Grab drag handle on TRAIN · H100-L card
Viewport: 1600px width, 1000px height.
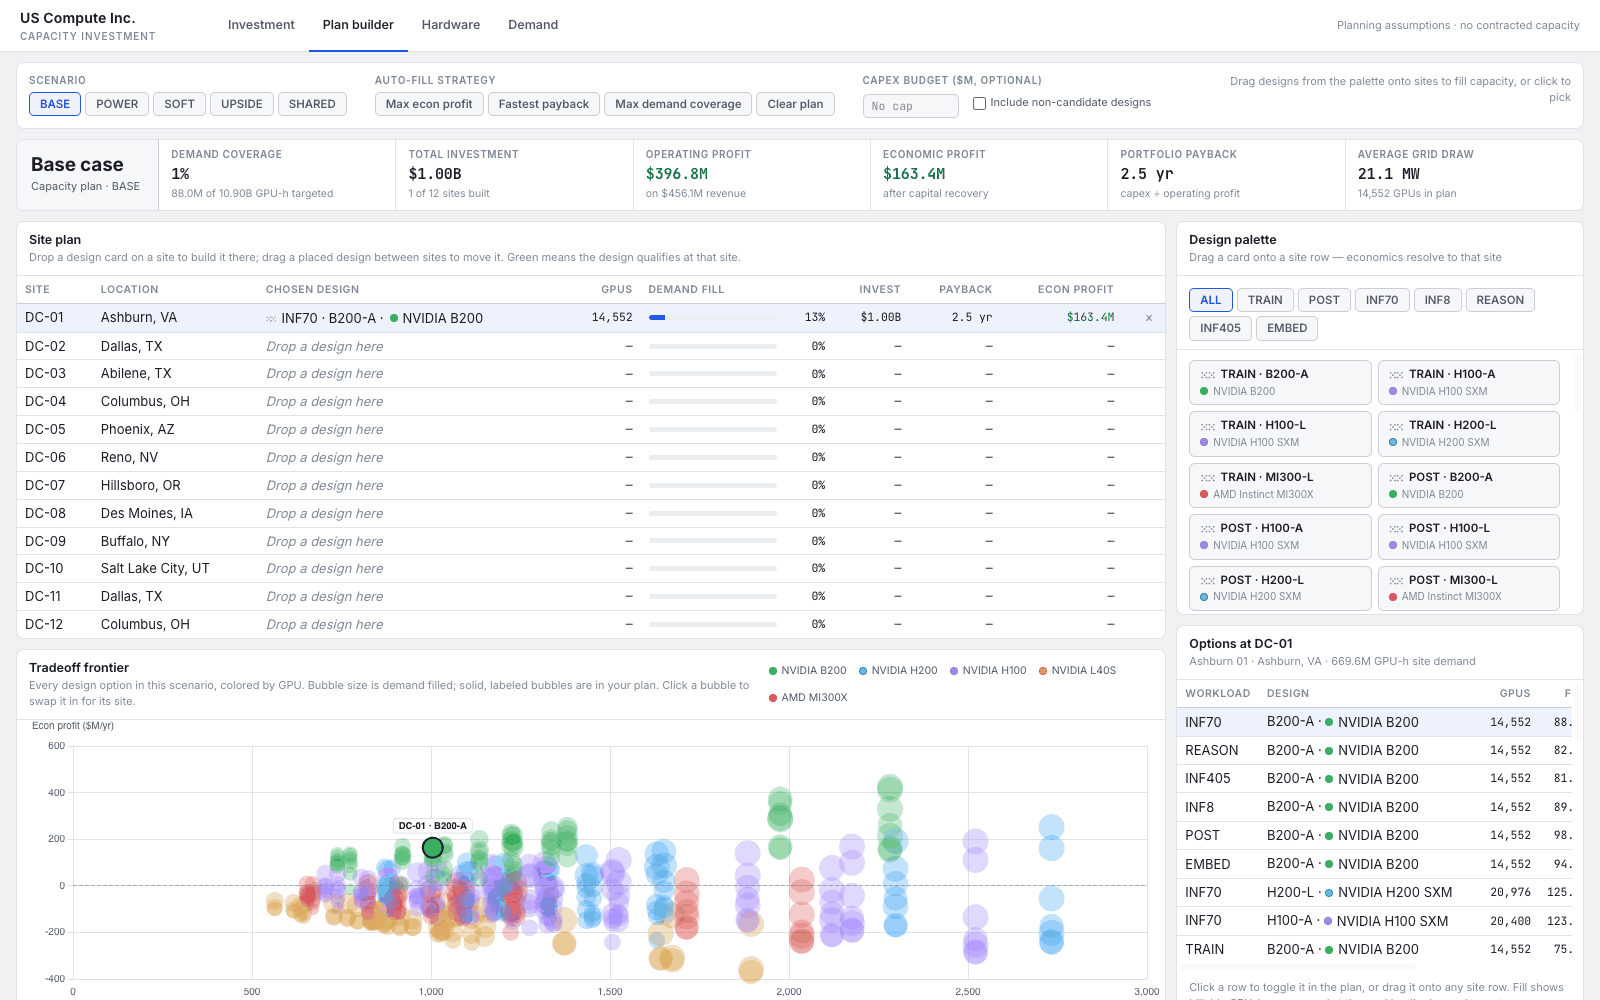pyautogui.click(x=1208, y=426)
